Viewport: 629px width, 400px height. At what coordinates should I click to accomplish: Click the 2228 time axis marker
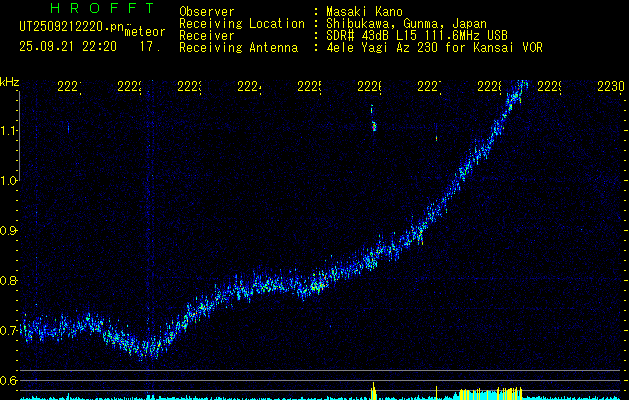point(490,87)
